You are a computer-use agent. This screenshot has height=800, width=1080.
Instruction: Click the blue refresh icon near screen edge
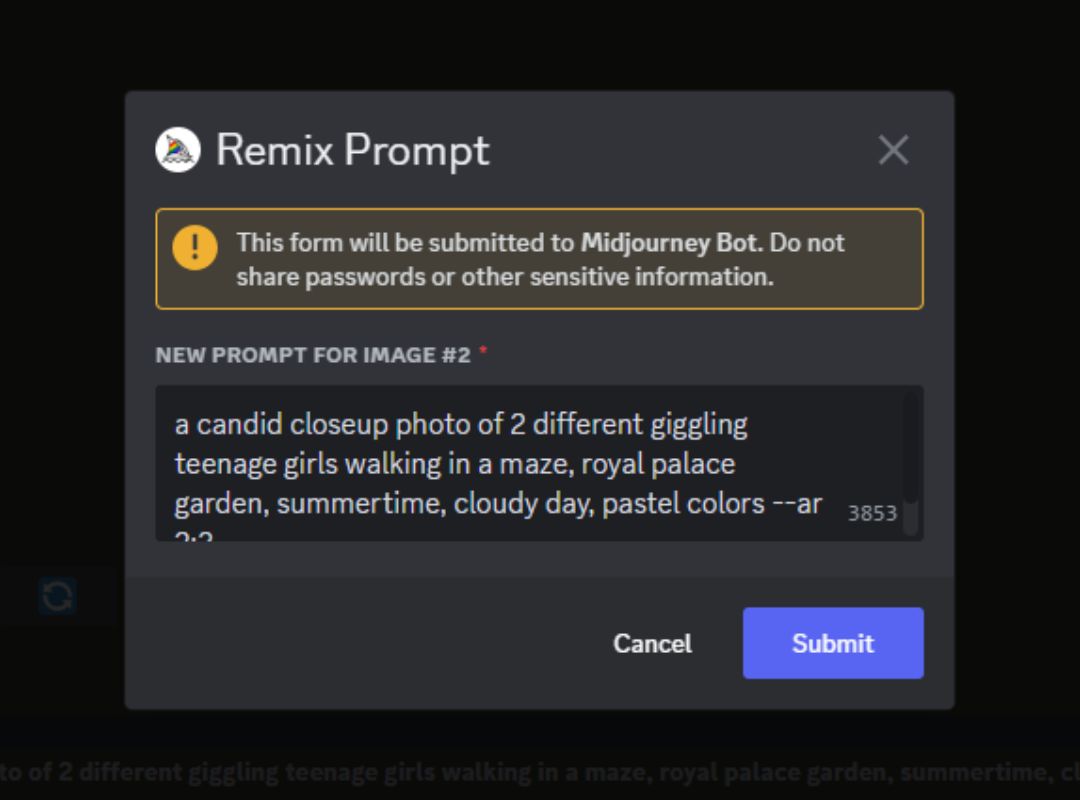(x=57, y=594)
